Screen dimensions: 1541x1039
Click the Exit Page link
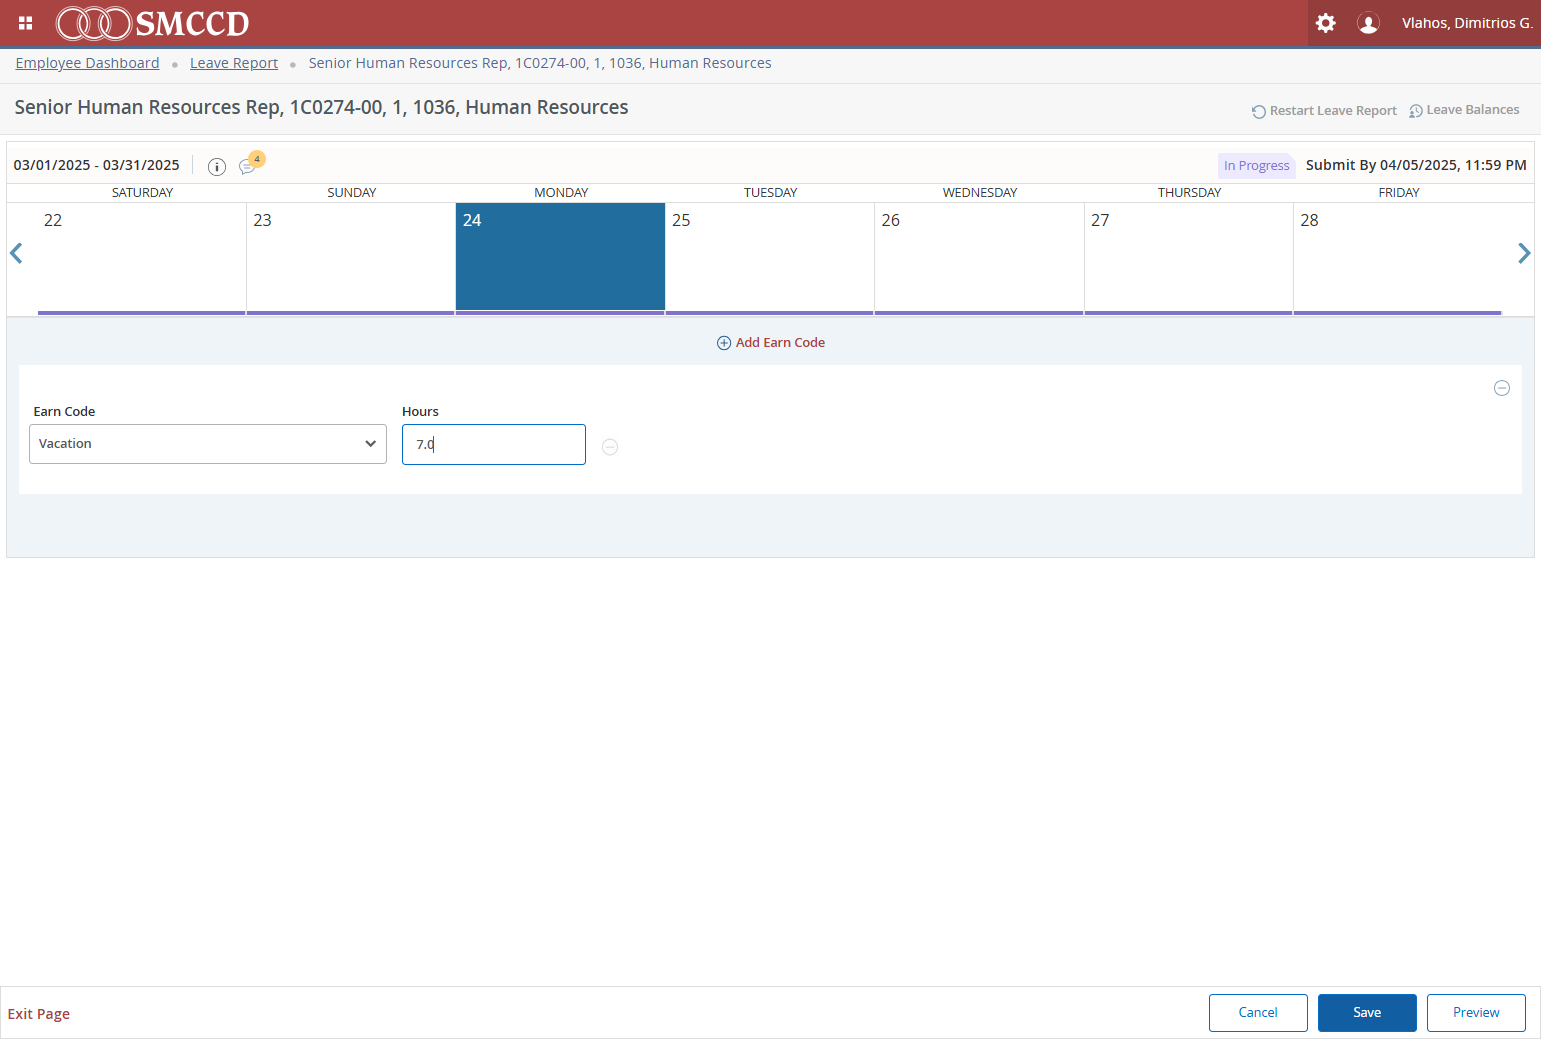[39, 1014]
